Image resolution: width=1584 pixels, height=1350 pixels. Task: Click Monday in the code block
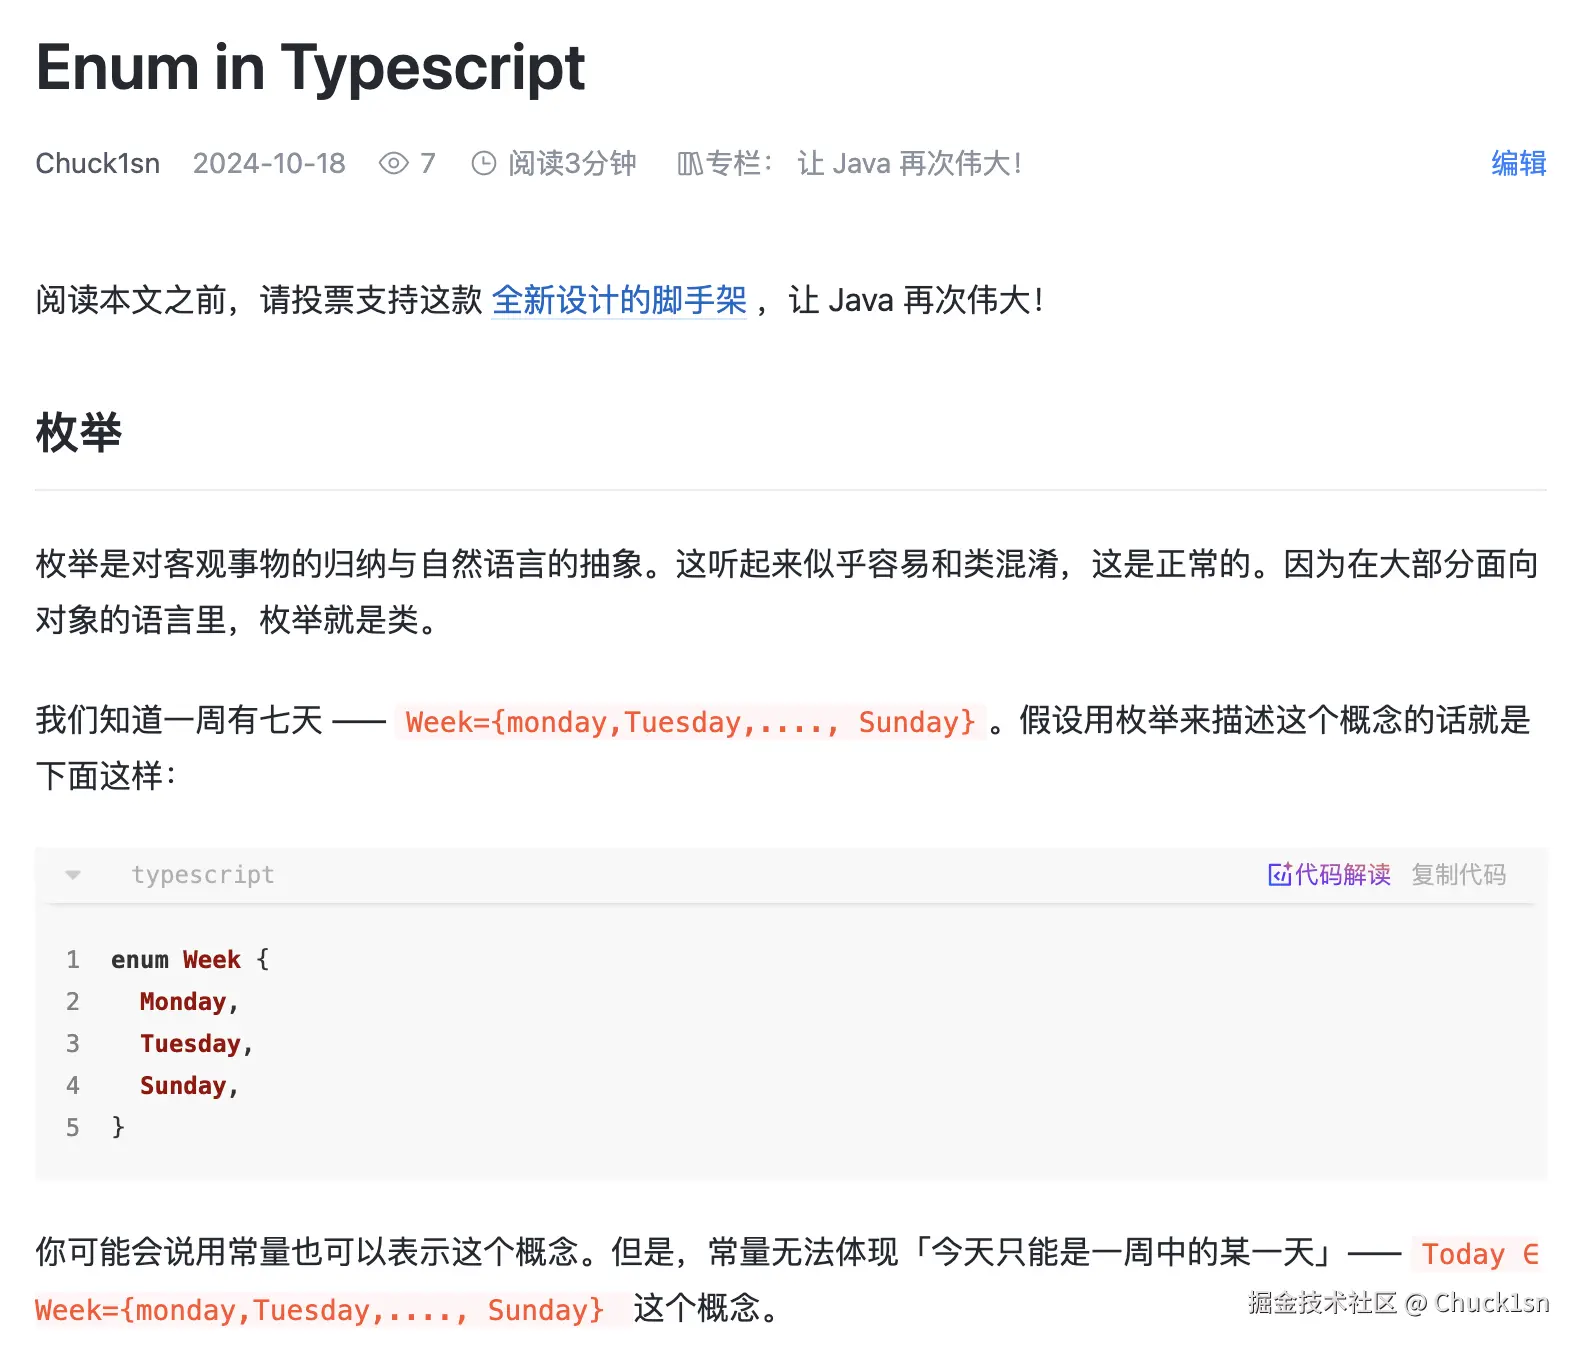183,1002
